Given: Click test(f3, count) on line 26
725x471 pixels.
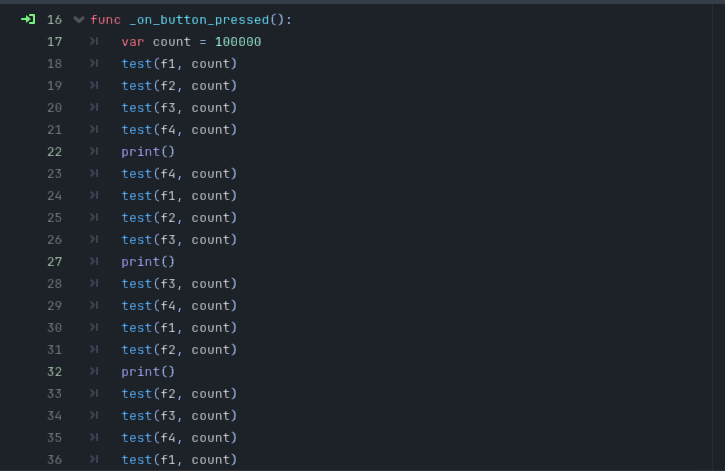Looking at the screenshot, I should tap(179, 240).
